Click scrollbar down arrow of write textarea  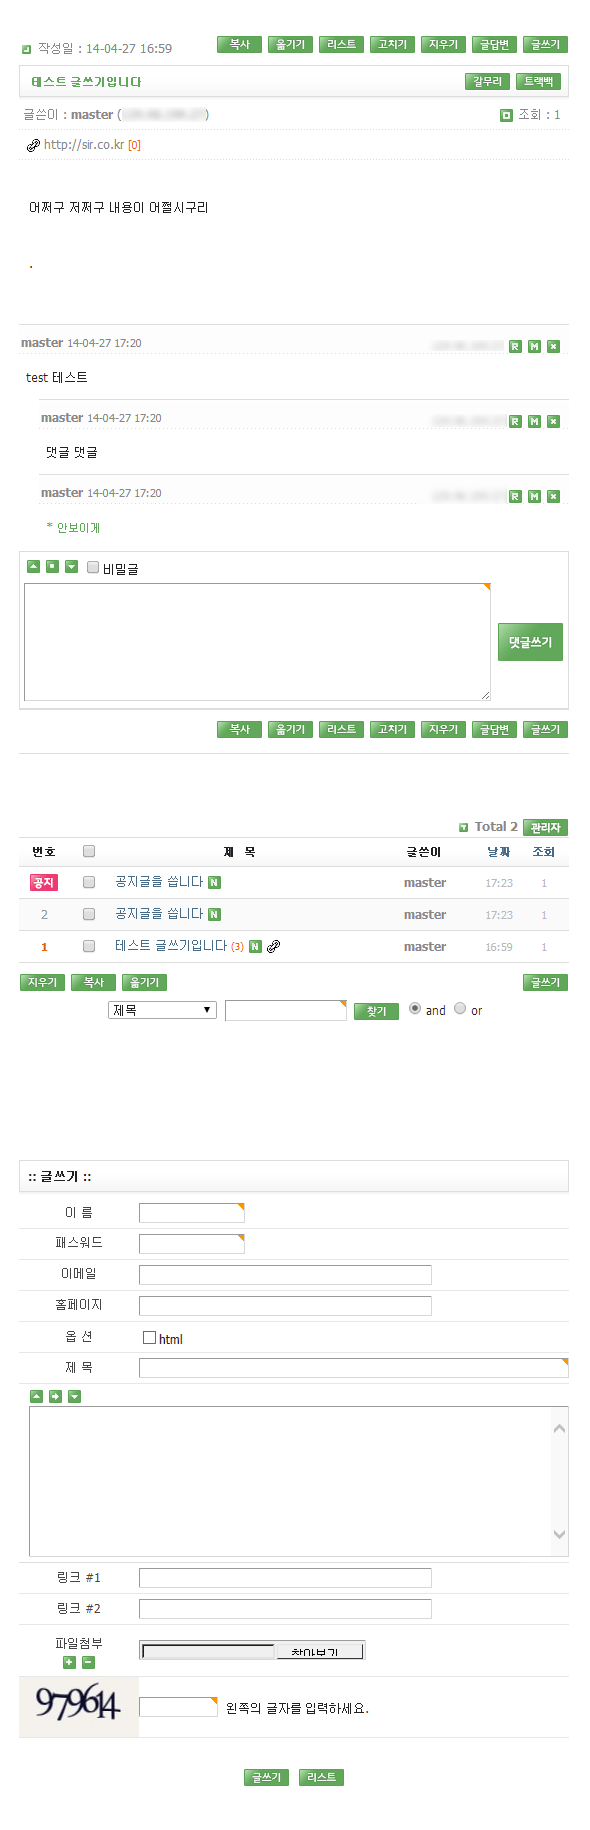click(x=559, y=1534)
